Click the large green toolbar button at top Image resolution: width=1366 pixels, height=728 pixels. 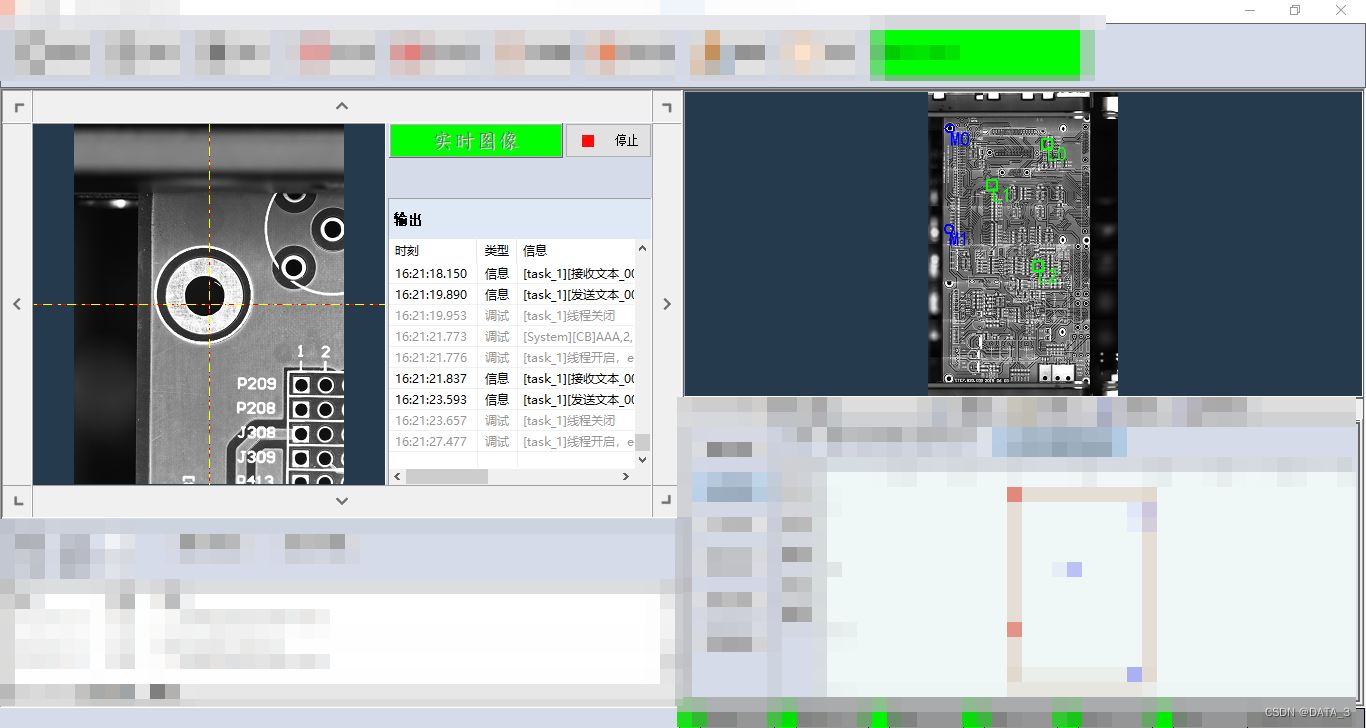[975, 52]
